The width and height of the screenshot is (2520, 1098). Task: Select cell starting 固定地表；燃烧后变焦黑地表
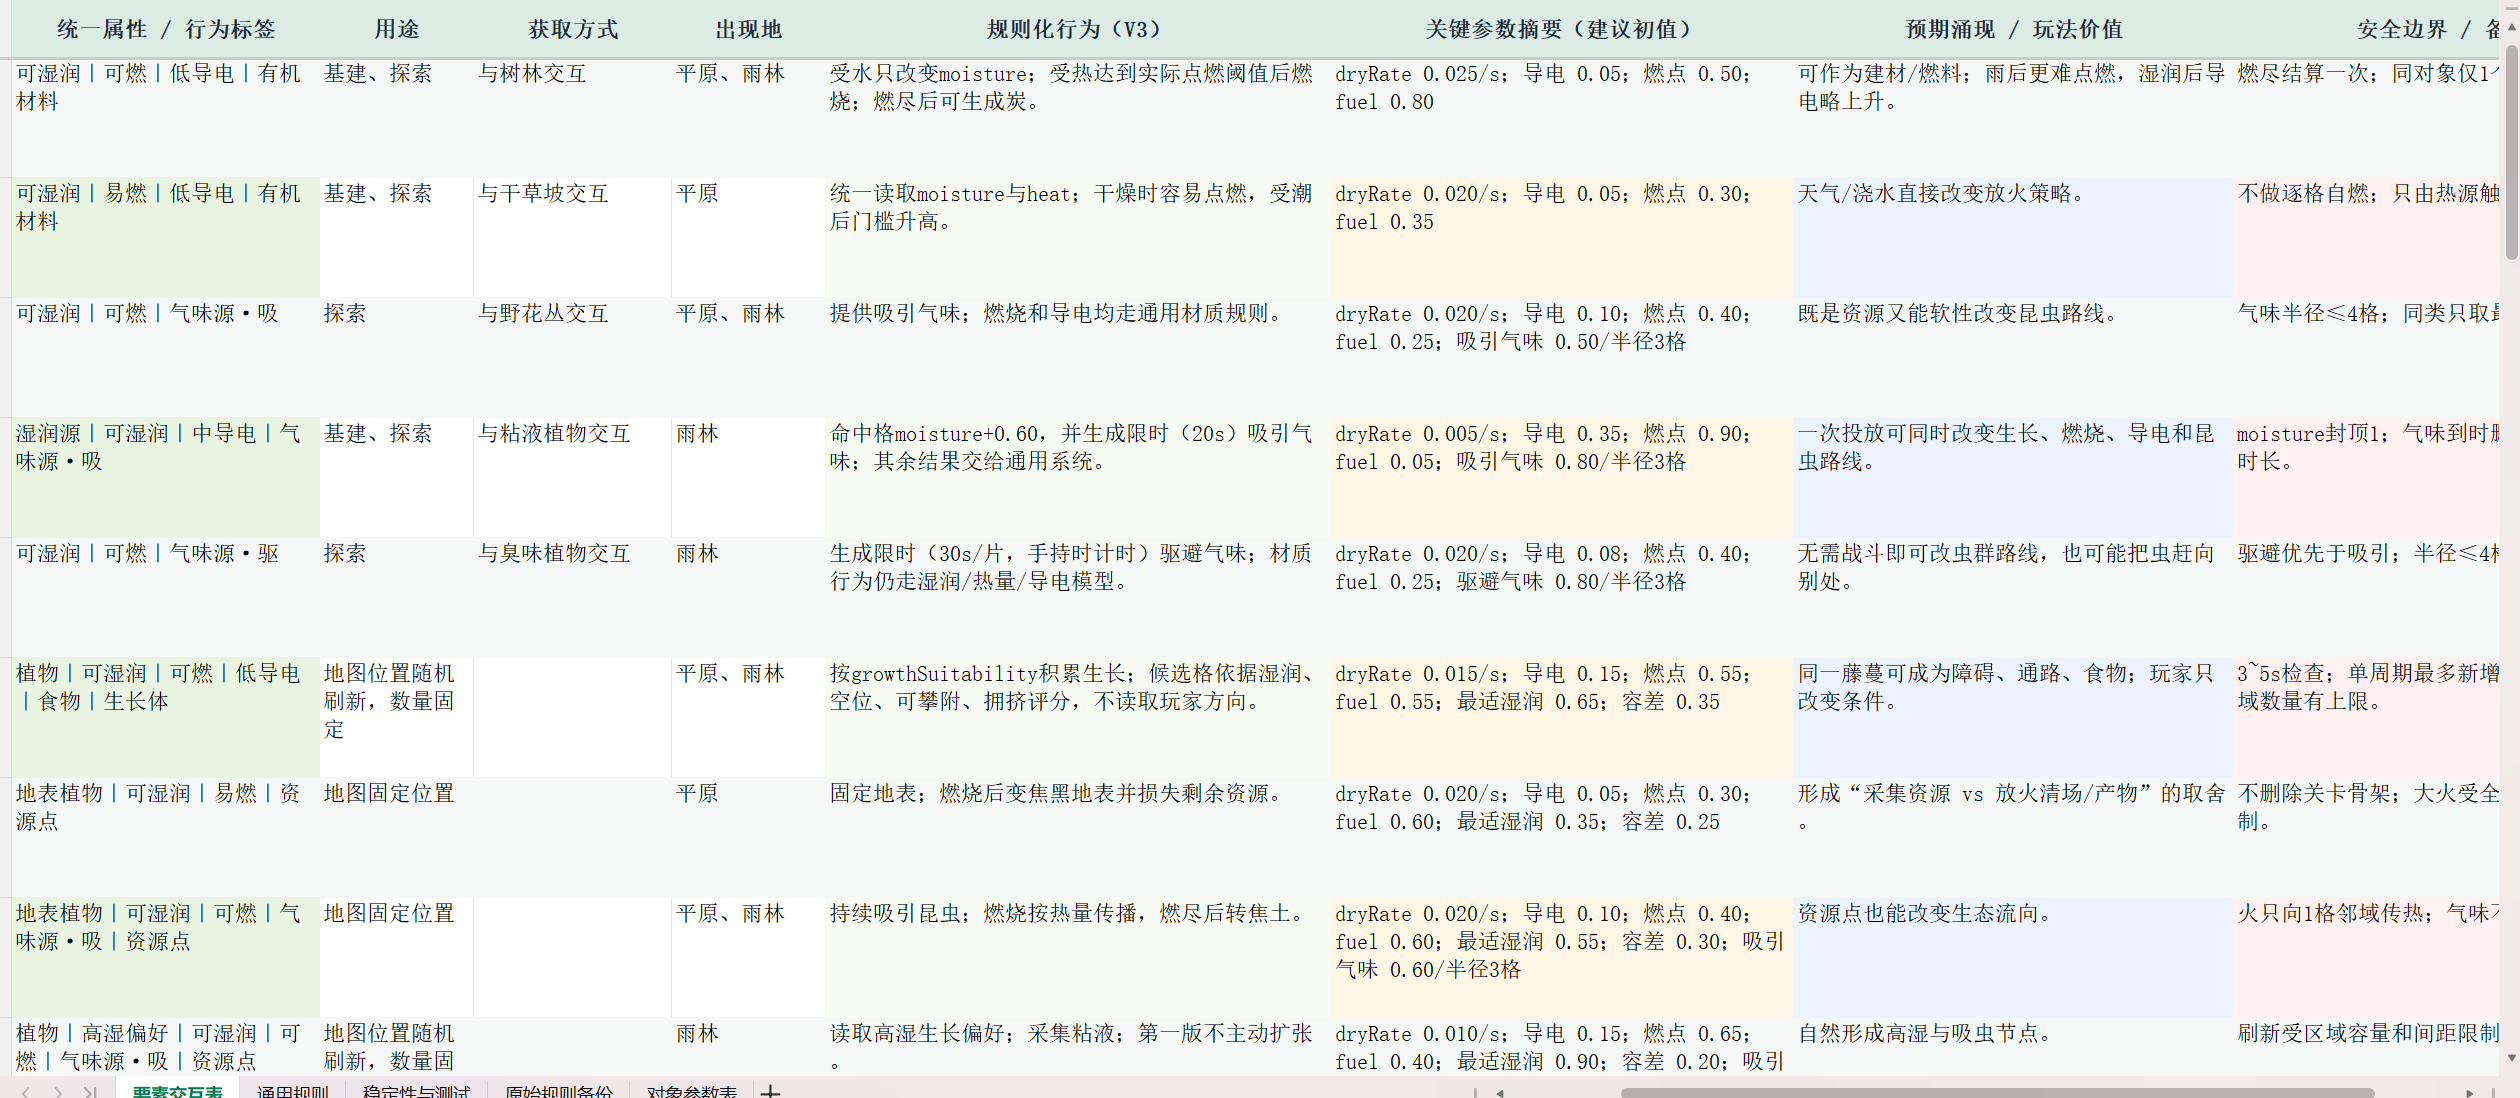tap(1078, 838)
